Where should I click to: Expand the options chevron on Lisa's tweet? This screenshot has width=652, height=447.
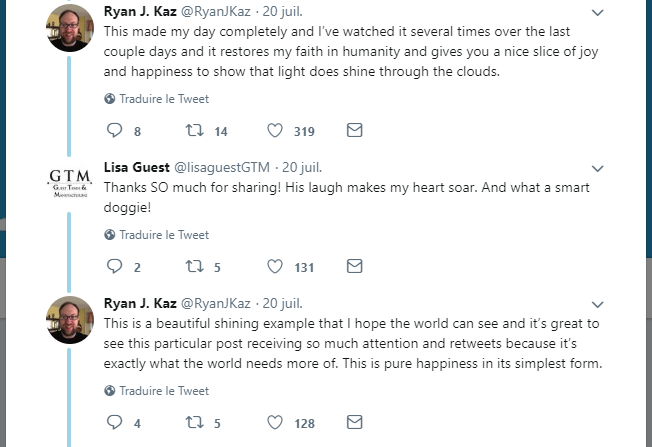pyautogui.click(x=598, y=168)
